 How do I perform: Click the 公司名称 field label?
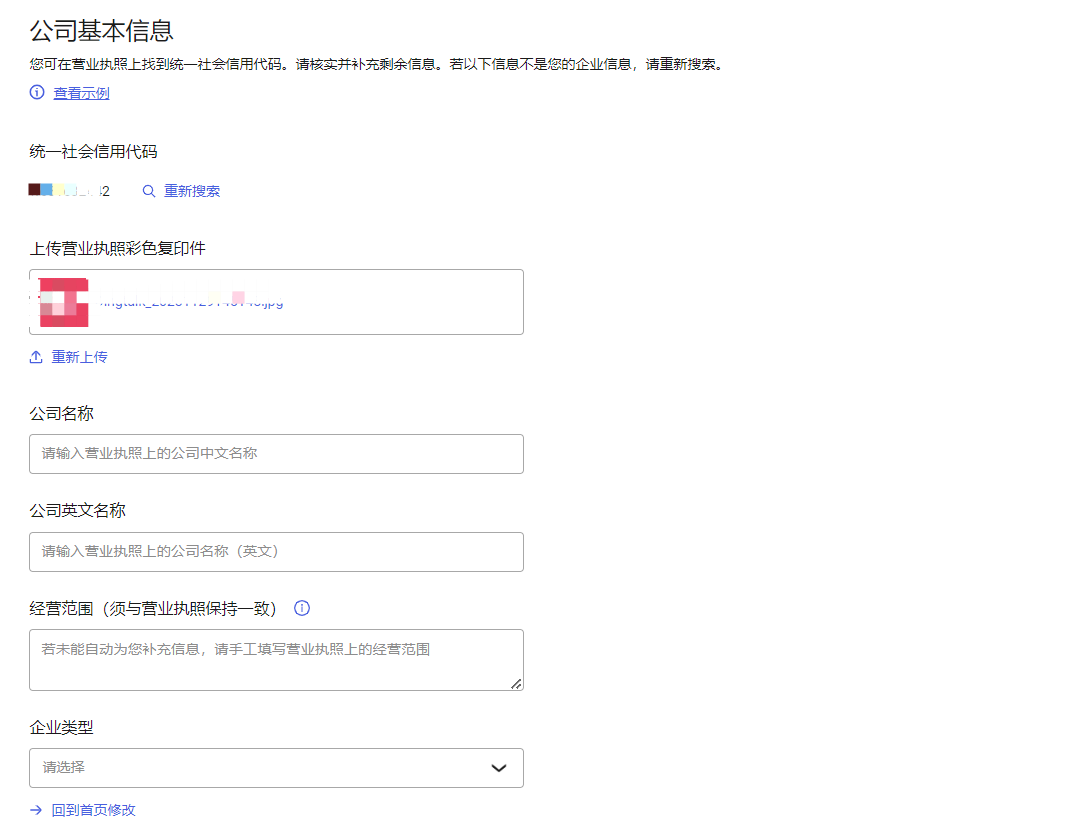(62, 413)
